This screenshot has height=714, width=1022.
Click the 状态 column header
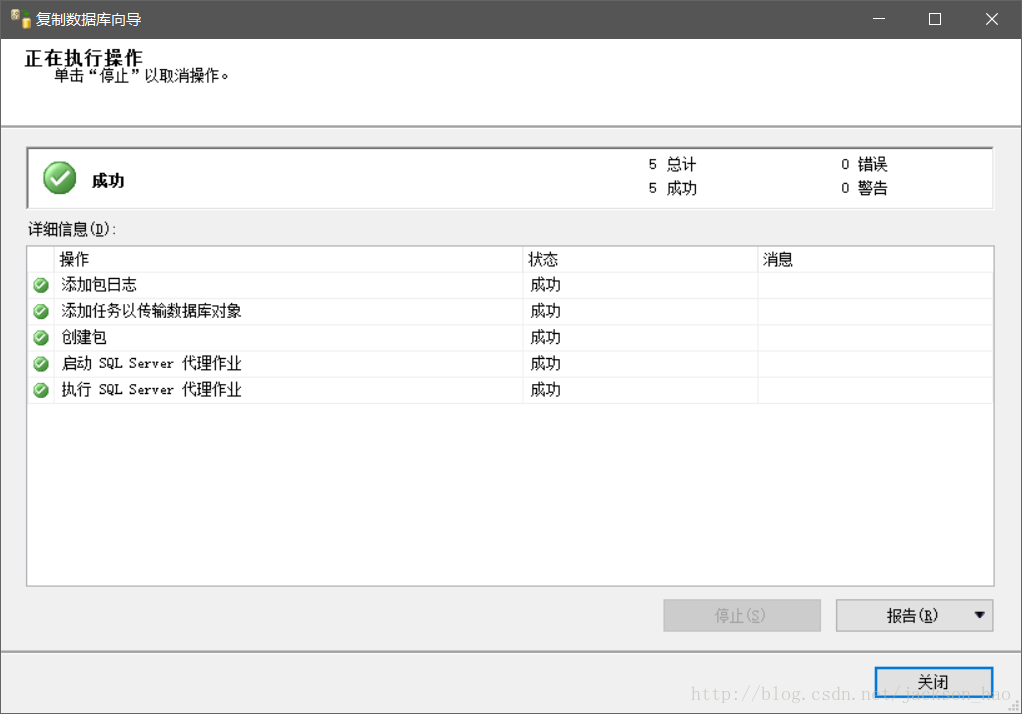point(640,260)
